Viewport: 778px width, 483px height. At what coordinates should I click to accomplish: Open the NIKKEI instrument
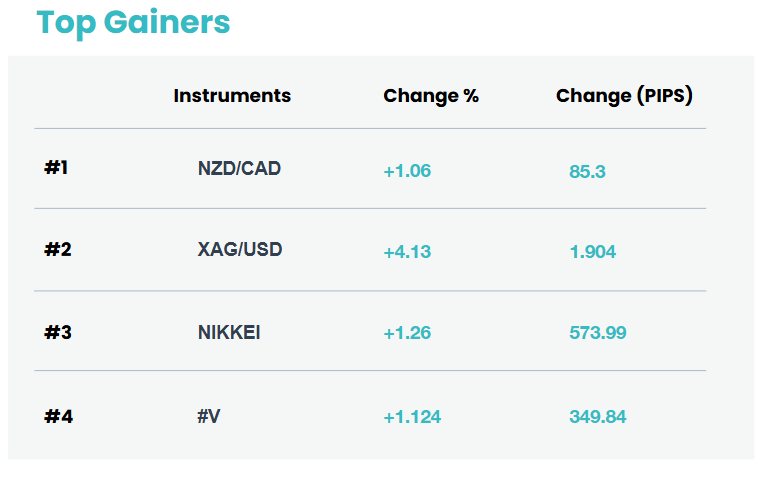point(229,332)
